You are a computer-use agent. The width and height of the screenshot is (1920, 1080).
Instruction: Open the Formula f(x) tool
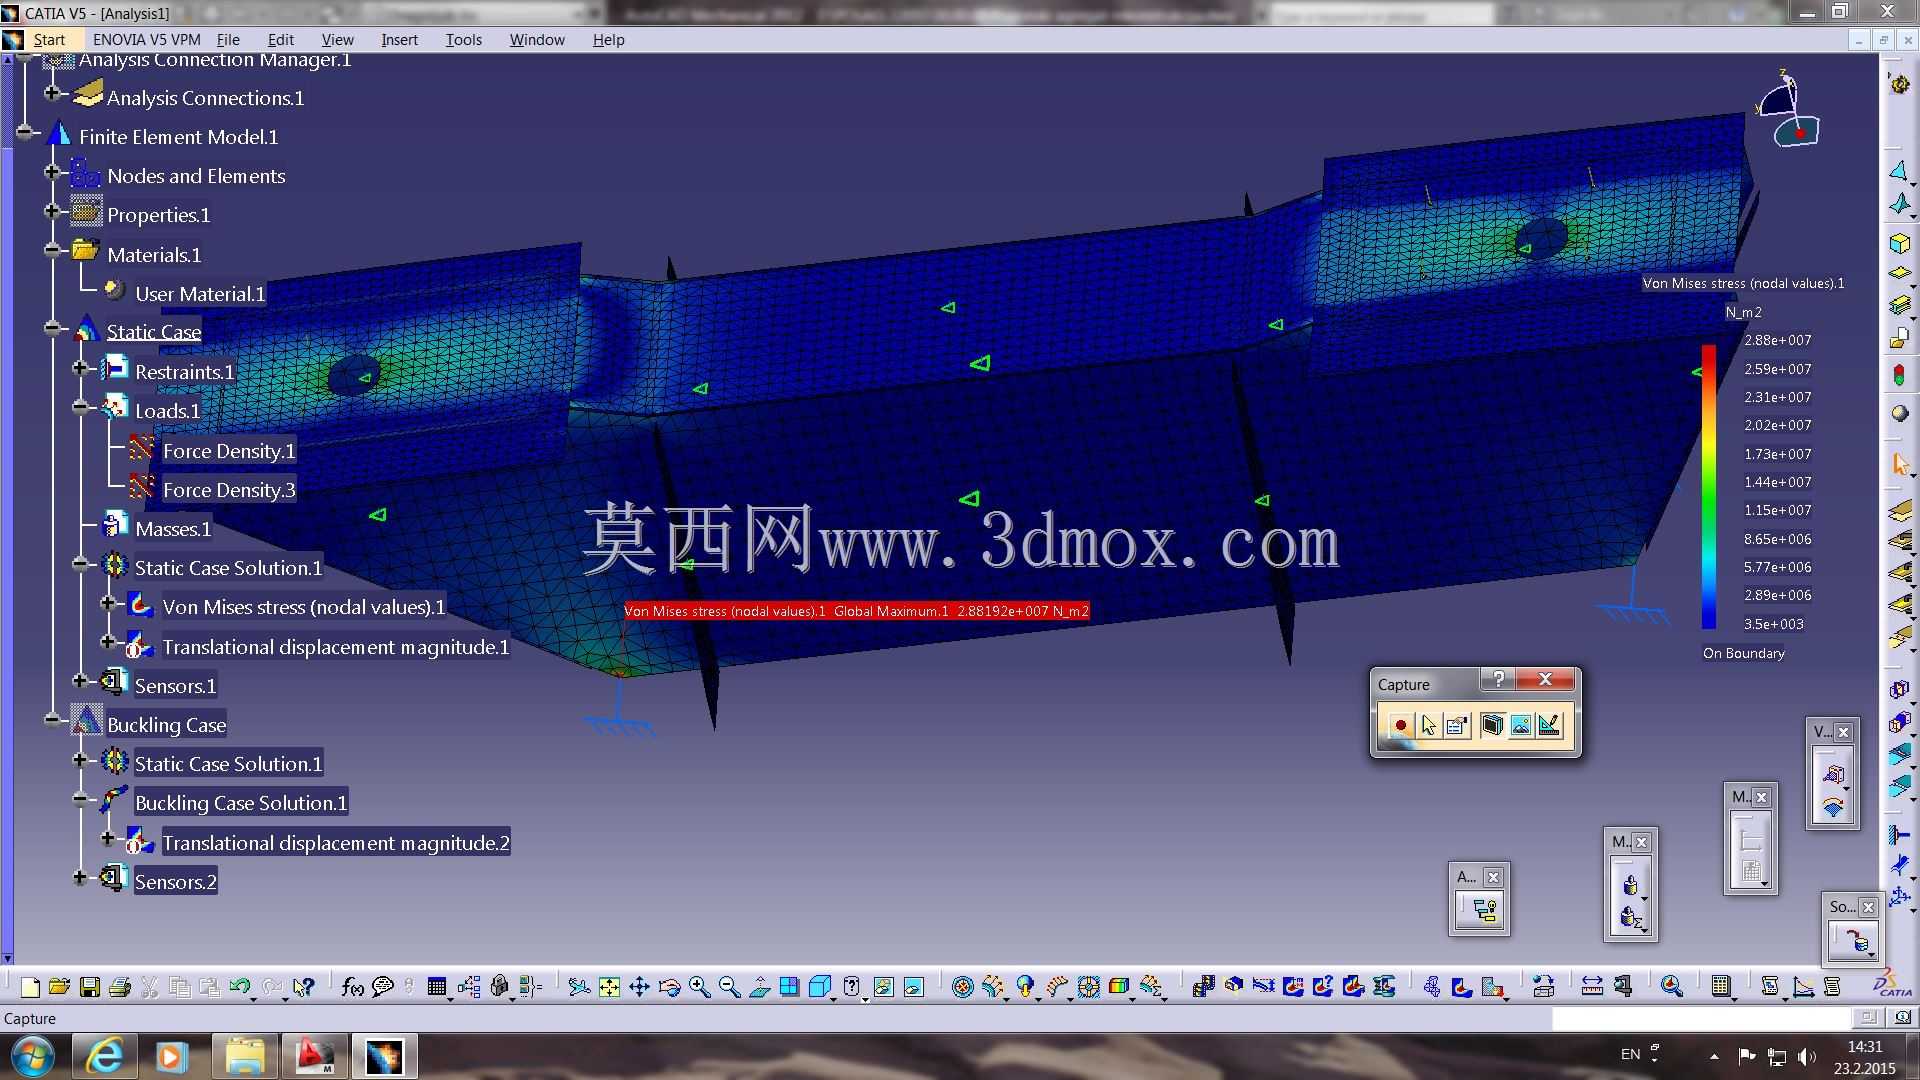(x=352, y=987)
